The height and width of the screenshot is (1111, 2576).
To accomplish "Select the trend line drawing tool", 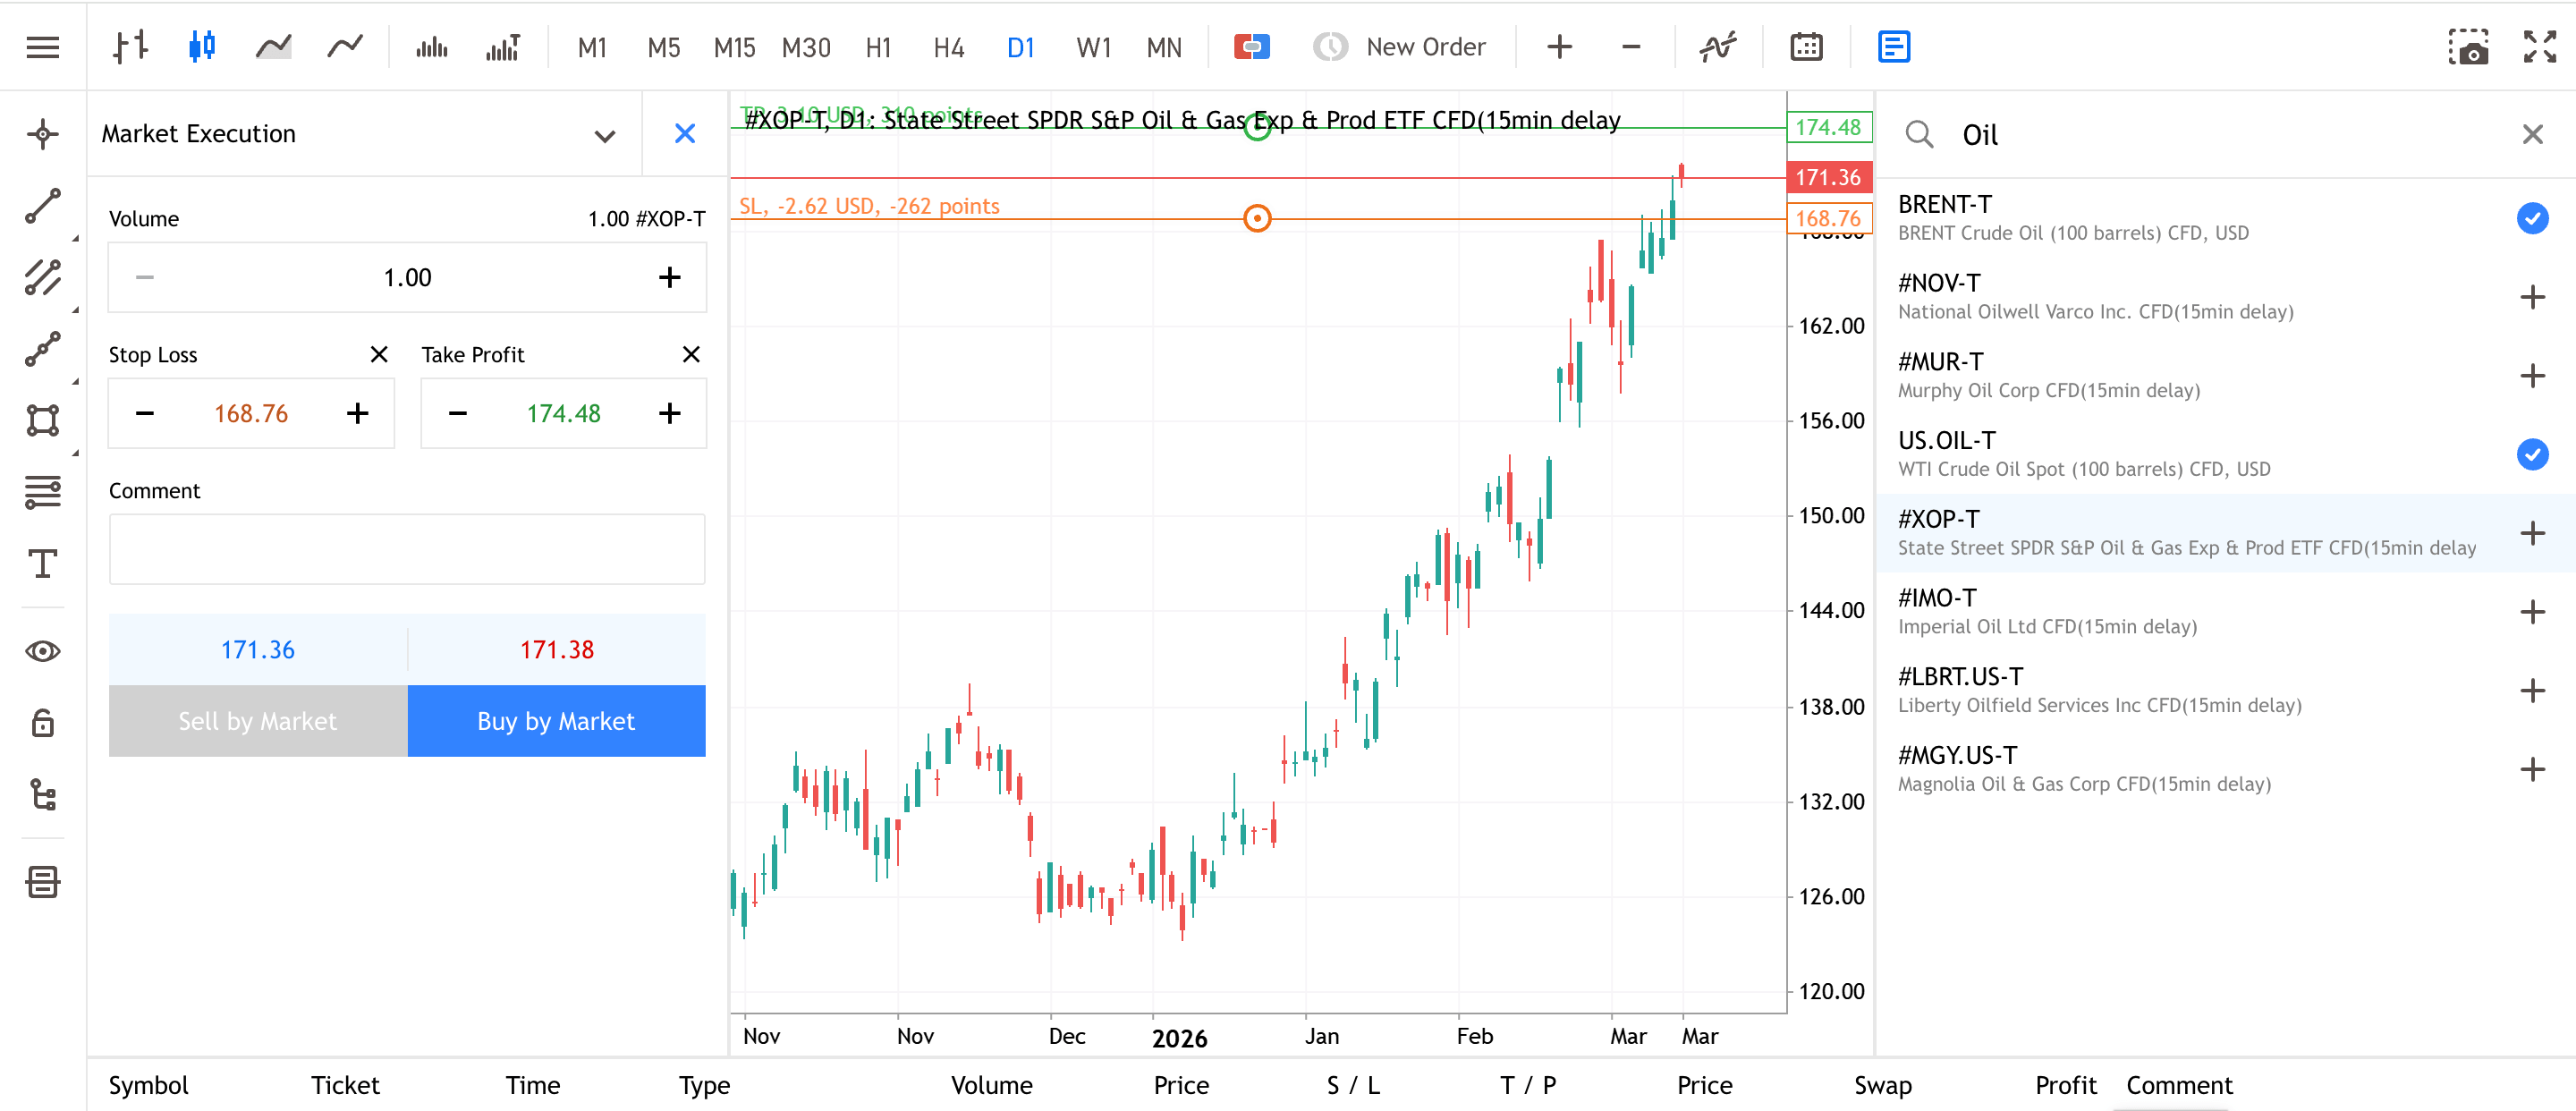I will pos(43,206).
